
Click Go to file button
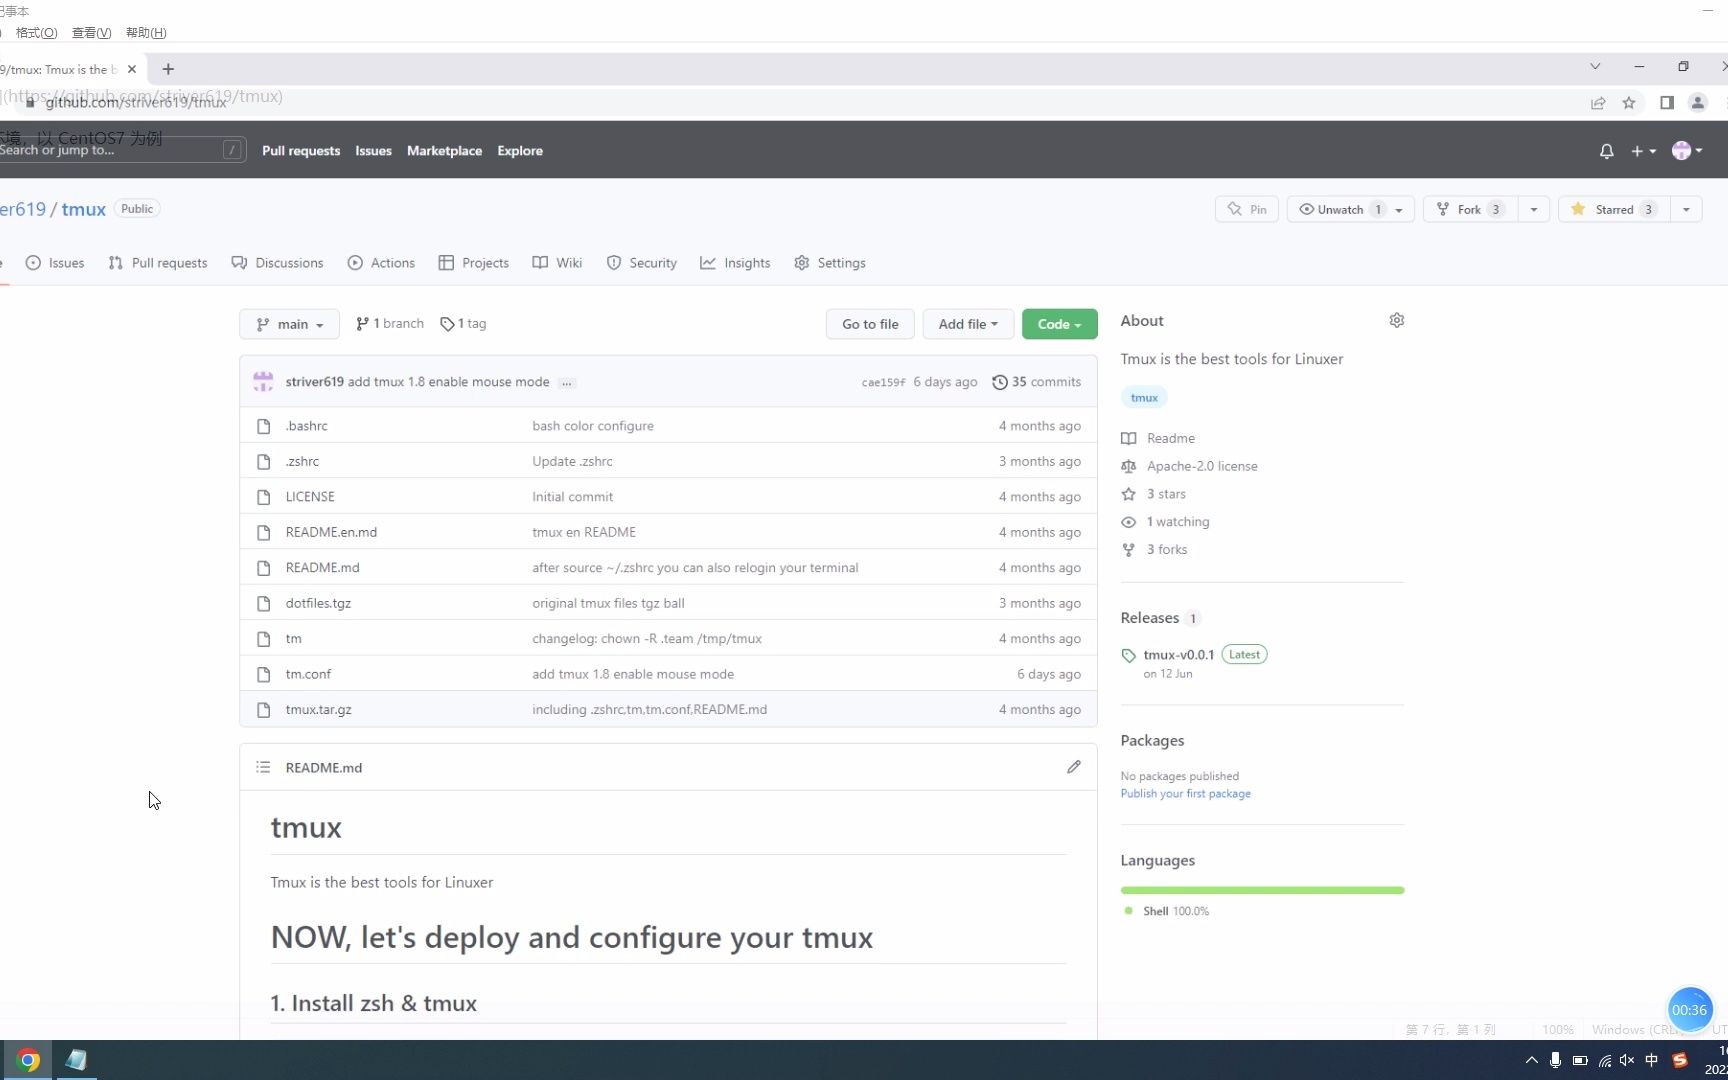[x=870, y=324]
